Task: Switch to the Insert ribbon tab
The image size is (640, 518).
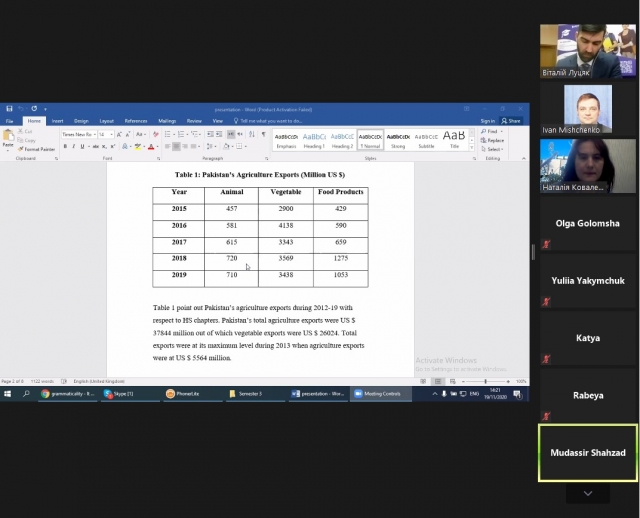Action: click(x=57, y=120)
